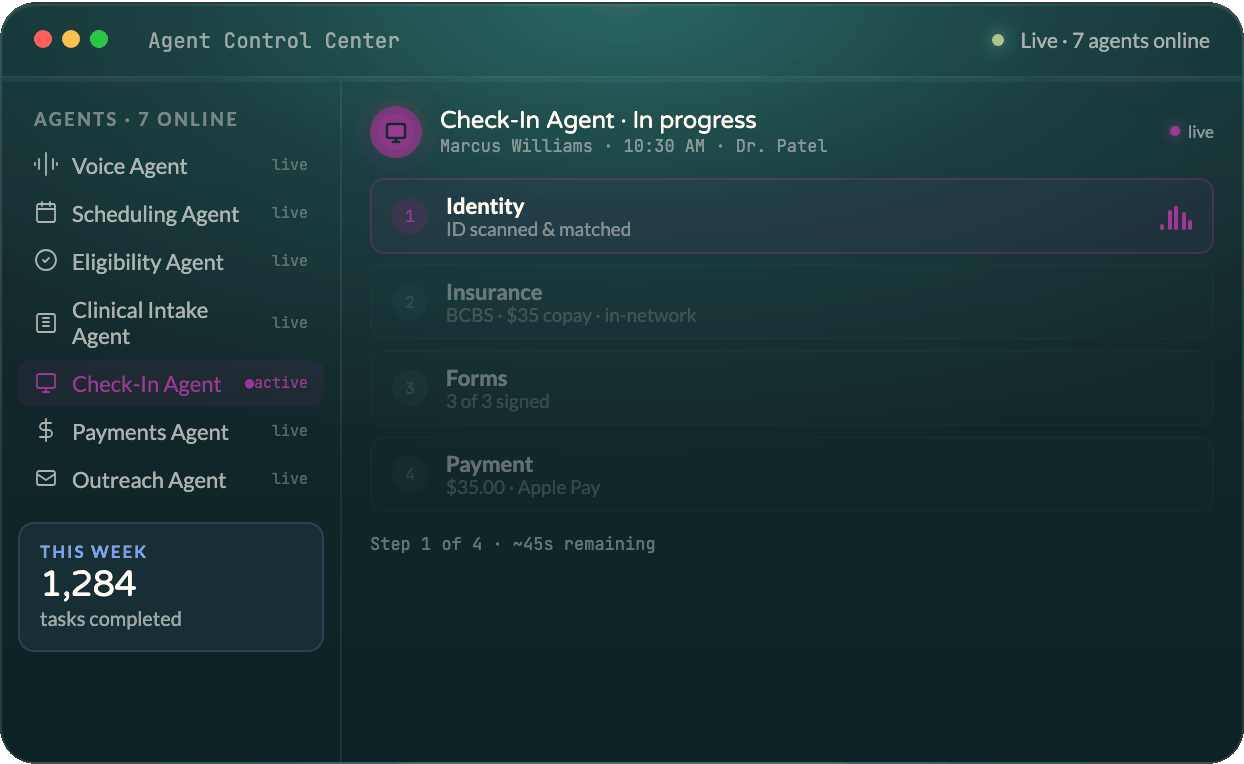Click the Outreach Agent envelope icon

(46, 479)
